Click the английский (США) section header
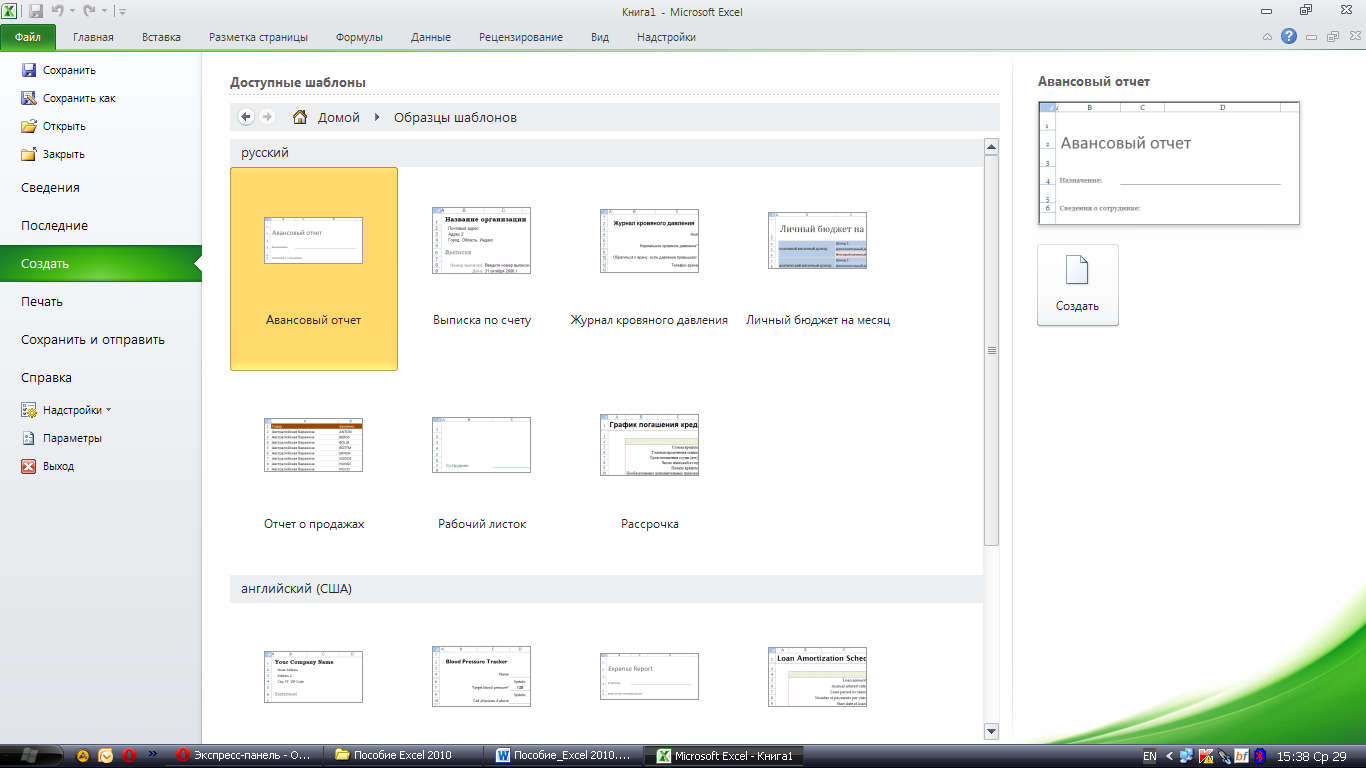Viewport: 1366px width, 768px height. (607, 589)
